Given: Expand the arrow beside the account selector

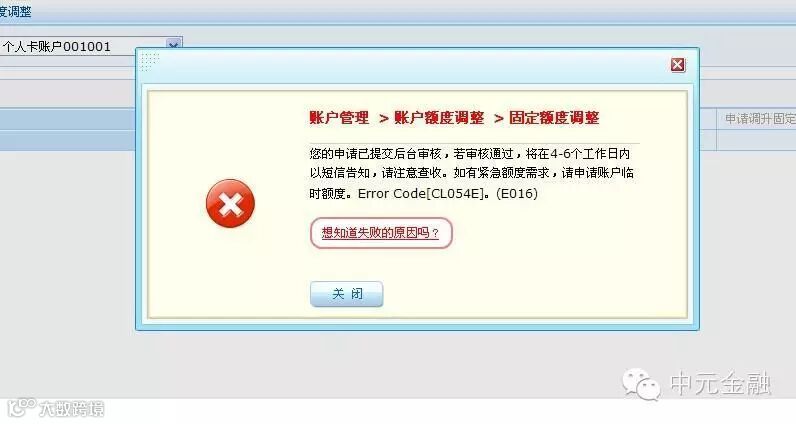Looking at the screenshot, I should click(174, 46).
